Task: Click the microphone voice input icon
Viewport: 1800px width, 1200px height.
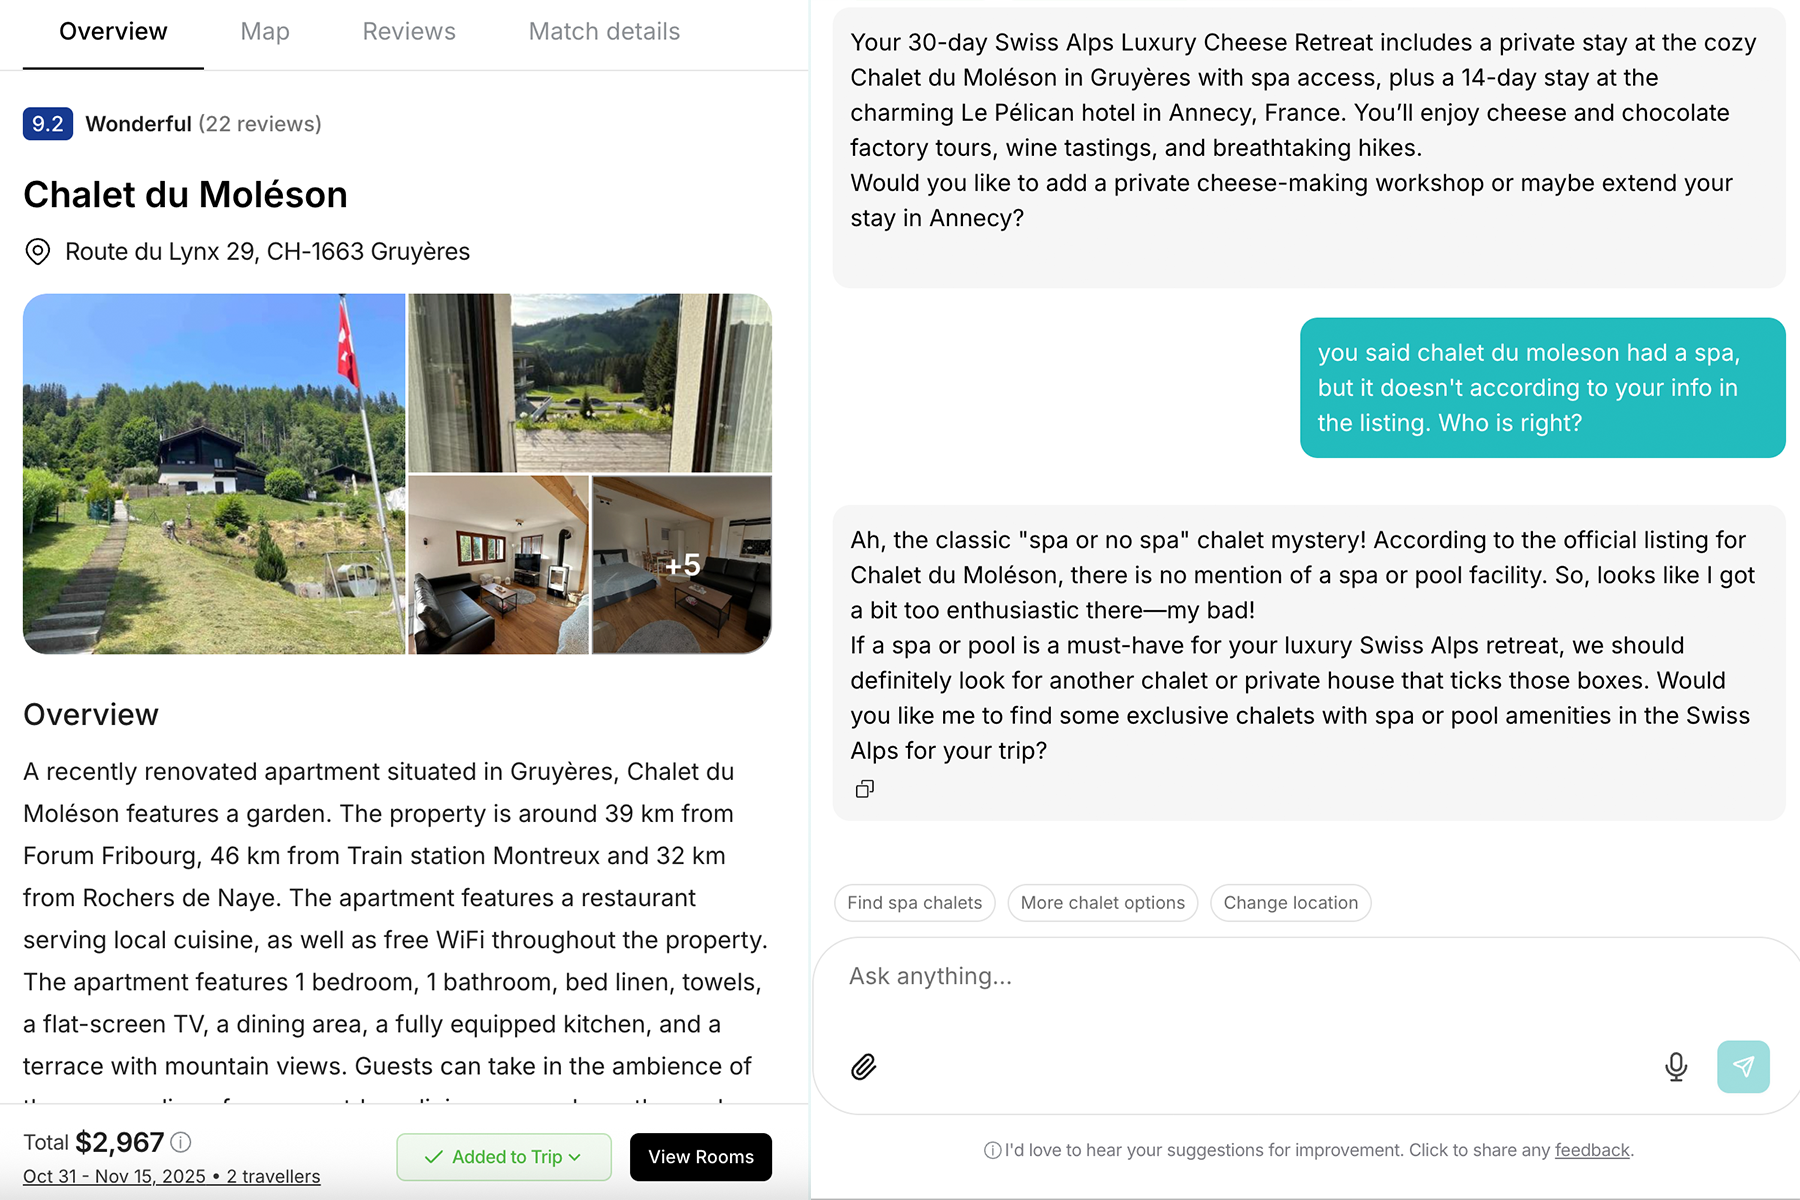Action: 1676,1067
